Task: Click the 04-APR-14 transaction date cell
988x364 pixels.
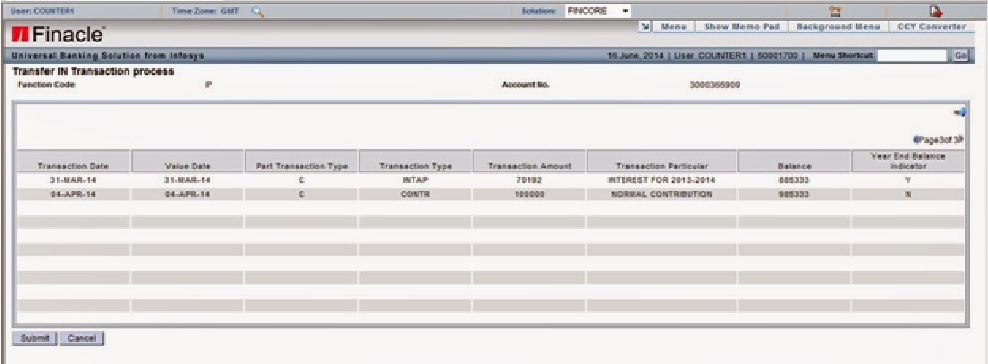Action: coord(74,195)
